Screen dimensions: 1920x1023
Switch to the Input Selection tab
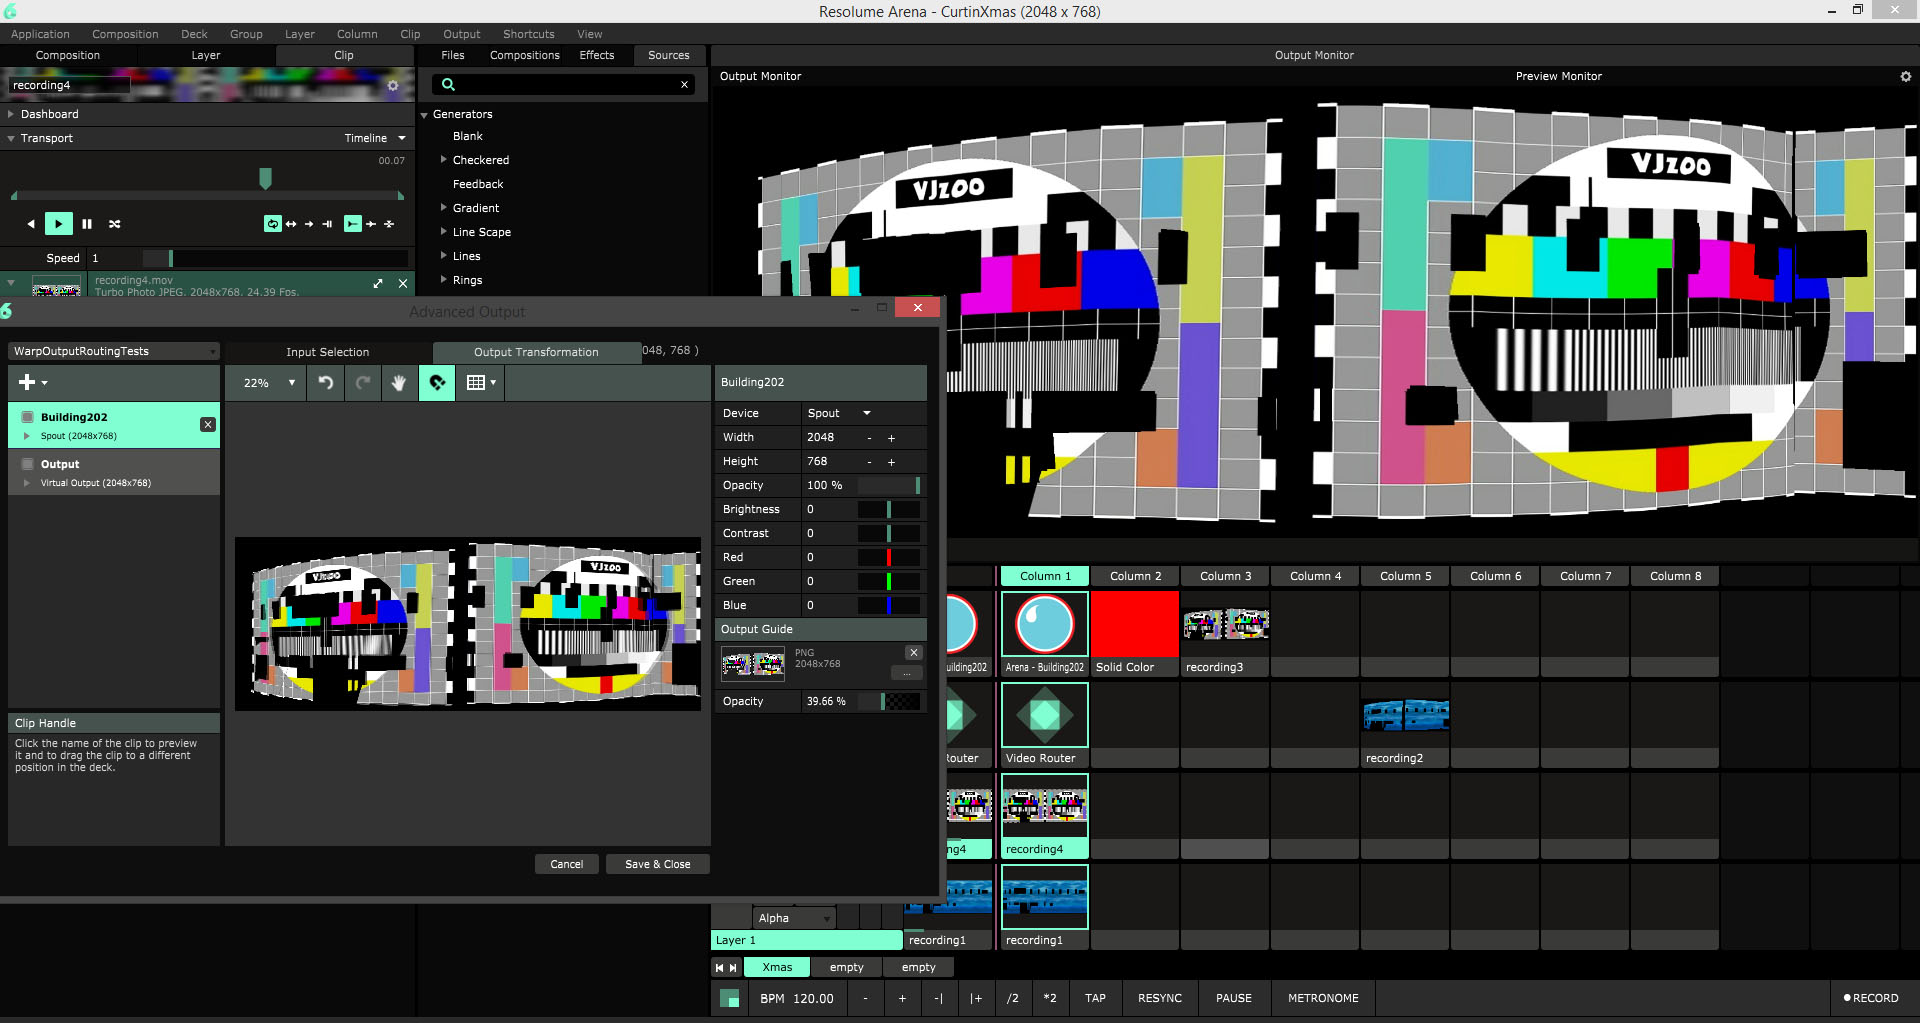(x=327, y=352)
